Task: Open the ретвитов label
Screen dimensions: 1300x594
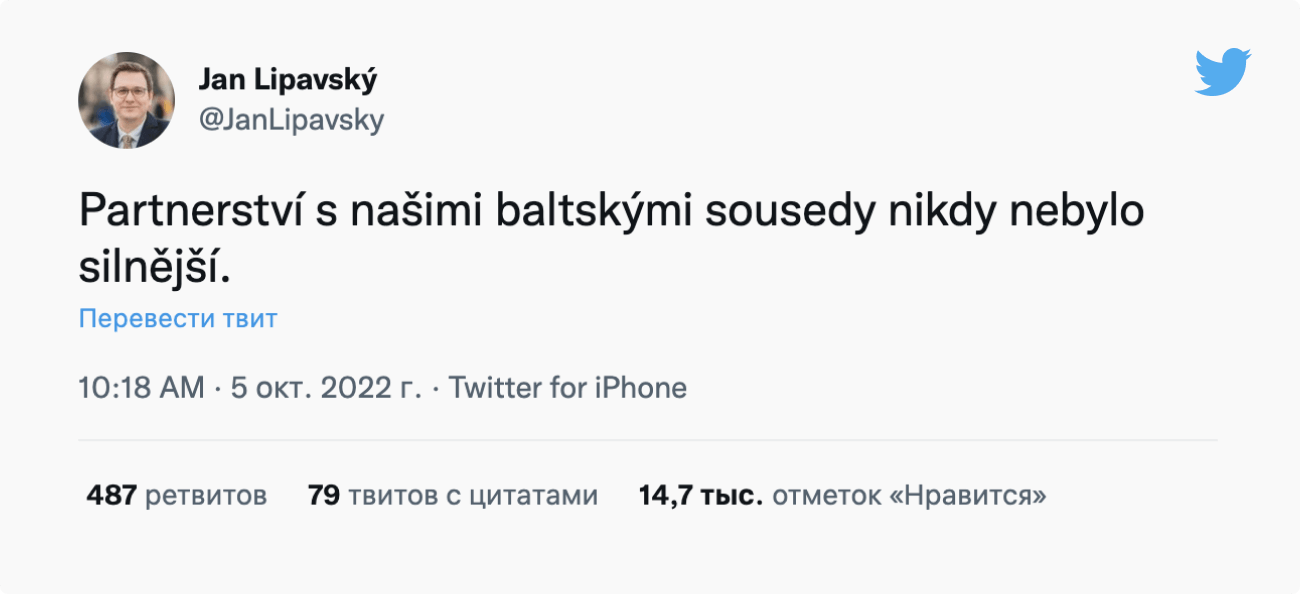Action: coord(206,495)
